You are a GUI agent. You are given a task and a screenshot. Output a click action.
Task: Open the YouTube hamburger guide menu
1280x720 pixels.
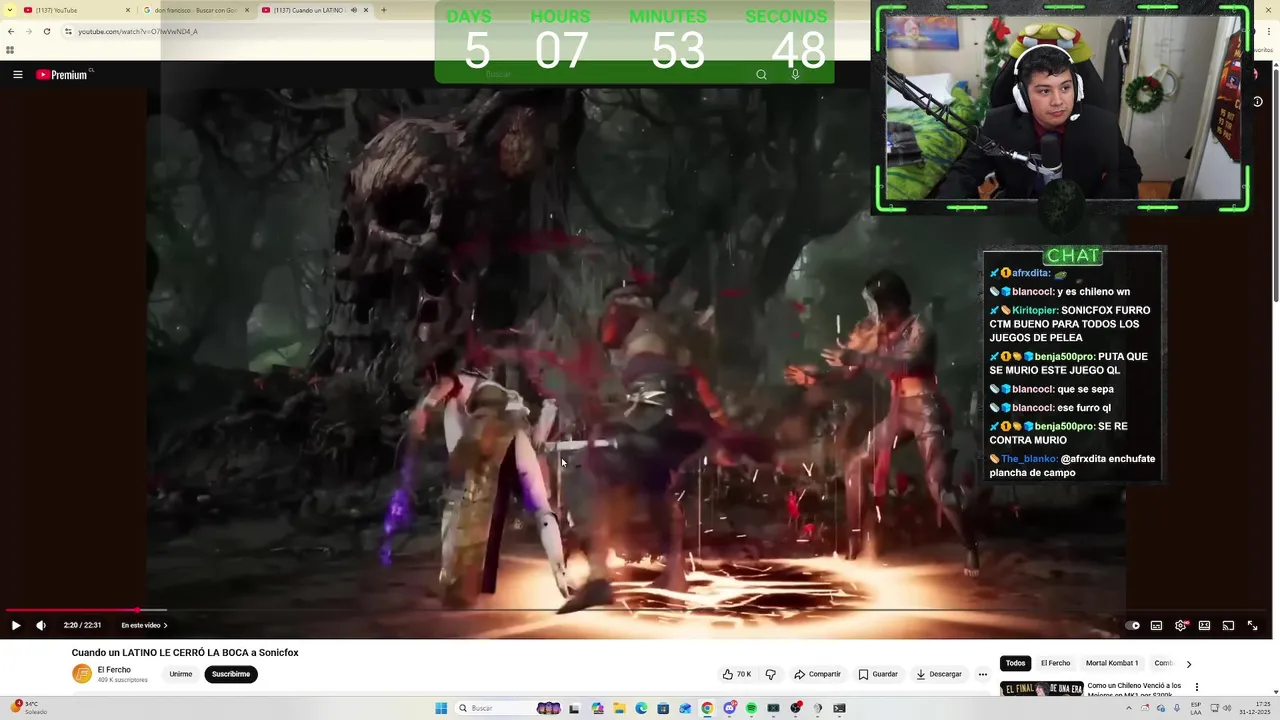[17, 74]
